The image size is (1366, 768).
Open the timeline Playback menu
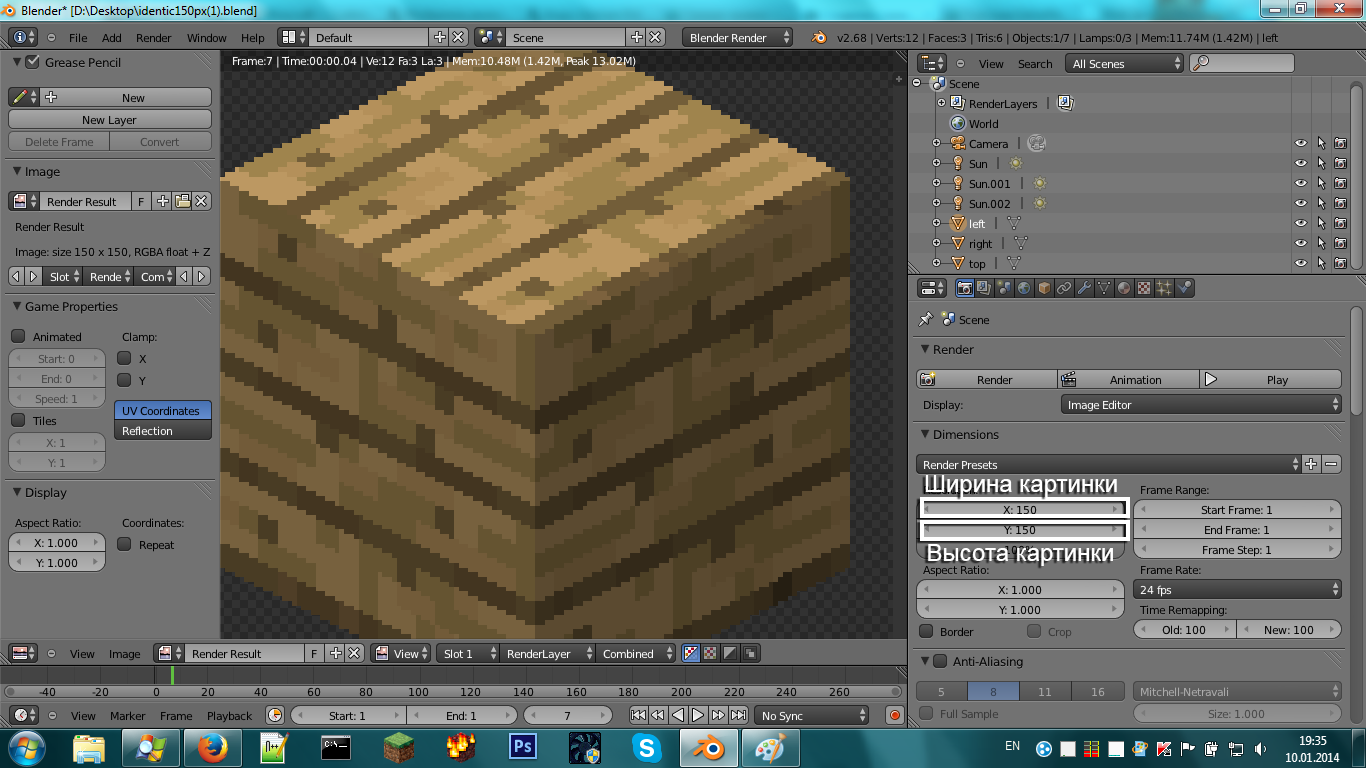click(x=229, y=715)
